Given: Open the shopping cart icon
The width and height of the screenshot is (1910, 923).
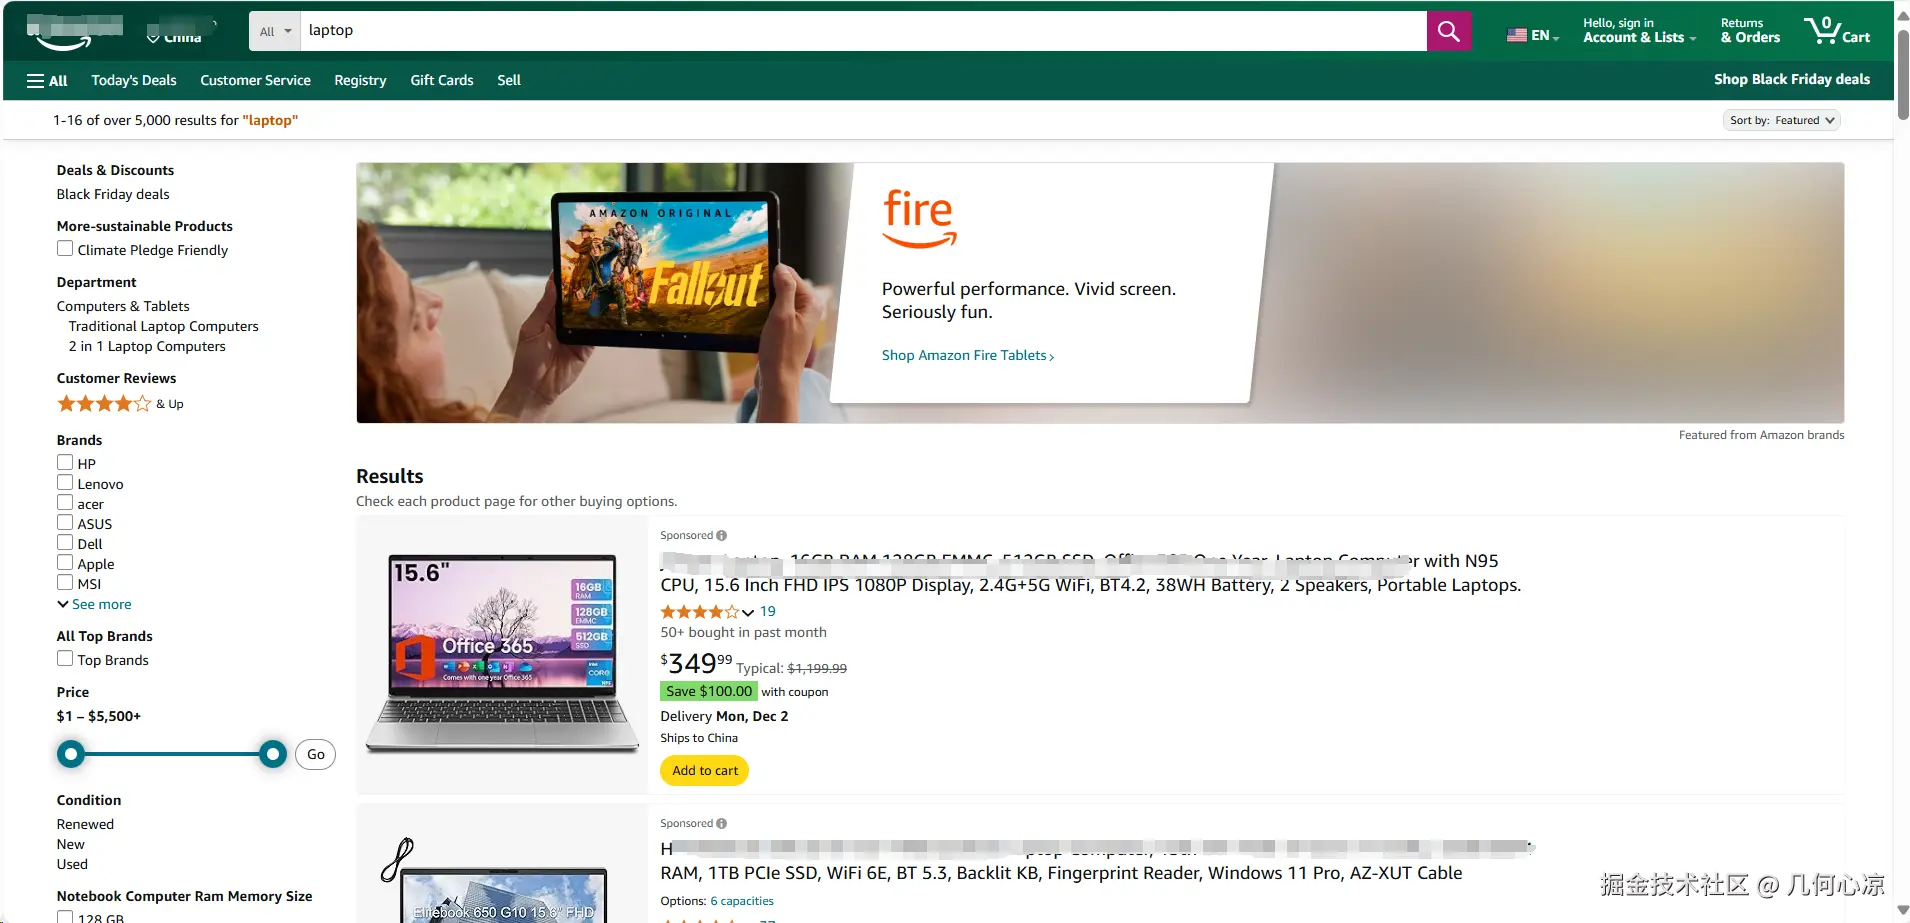Looking at the screenshot, I should click(x=1836, y=30).
